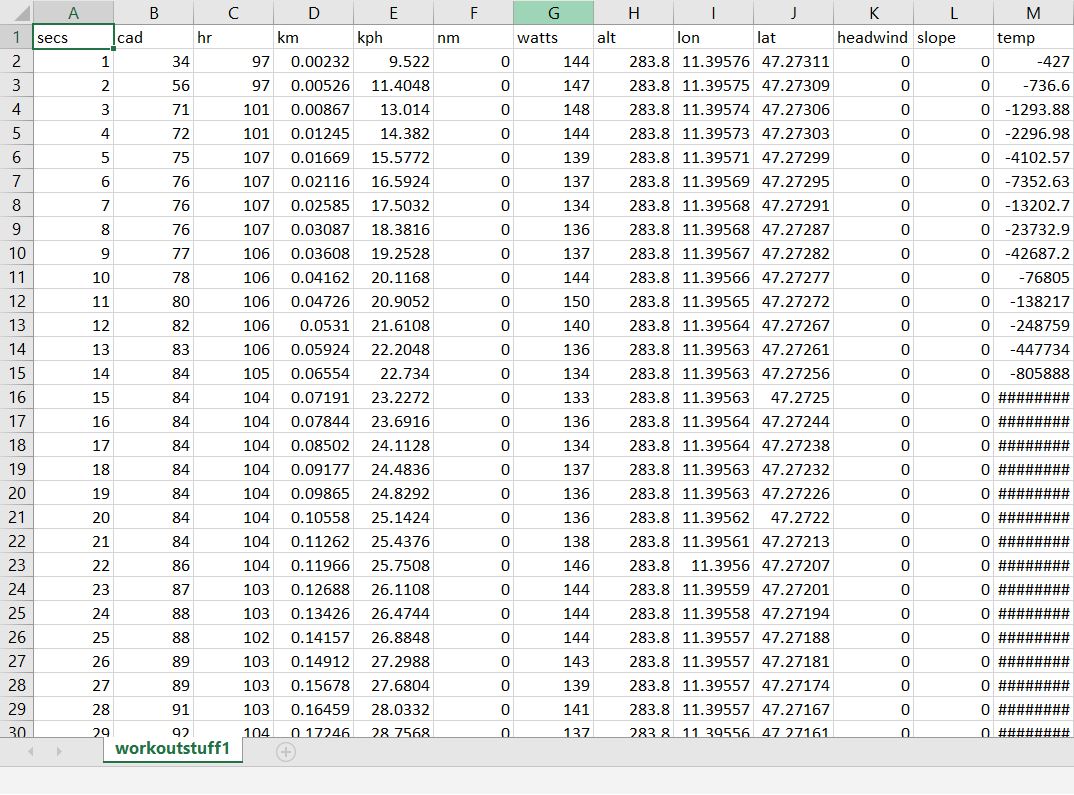Go to previous sheet arrow
The width and height of the screenshot is (1074, 795).
click(x=31, y=752)
